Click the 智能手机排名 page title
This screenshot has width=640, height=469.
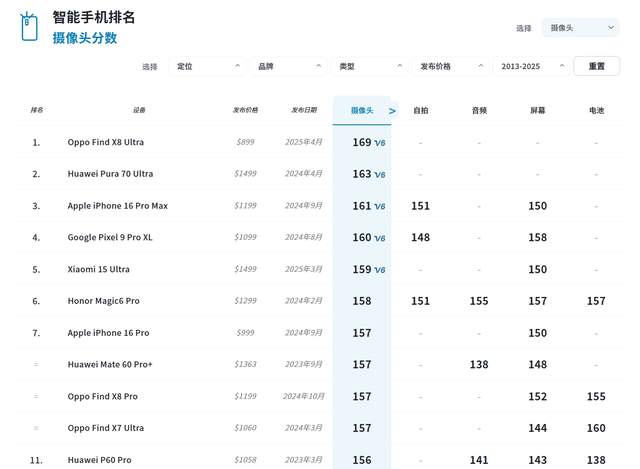pos(93,17)
